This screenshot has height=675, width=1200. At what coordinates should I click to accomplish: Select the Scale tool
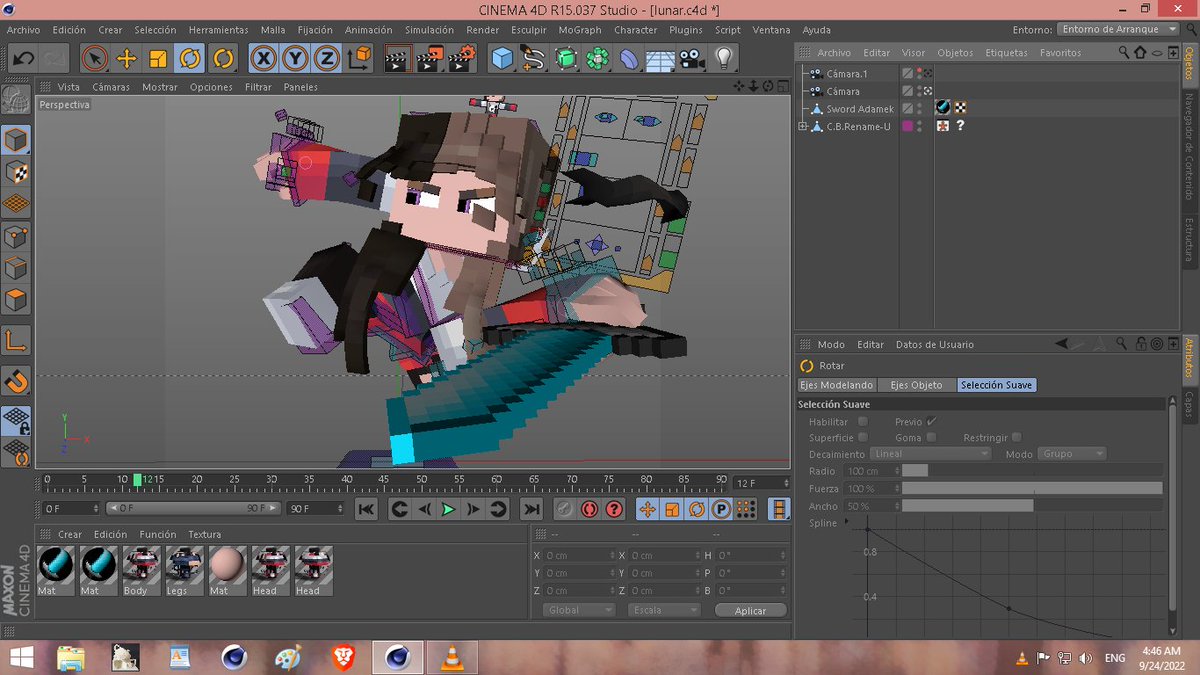click(157, 58)
